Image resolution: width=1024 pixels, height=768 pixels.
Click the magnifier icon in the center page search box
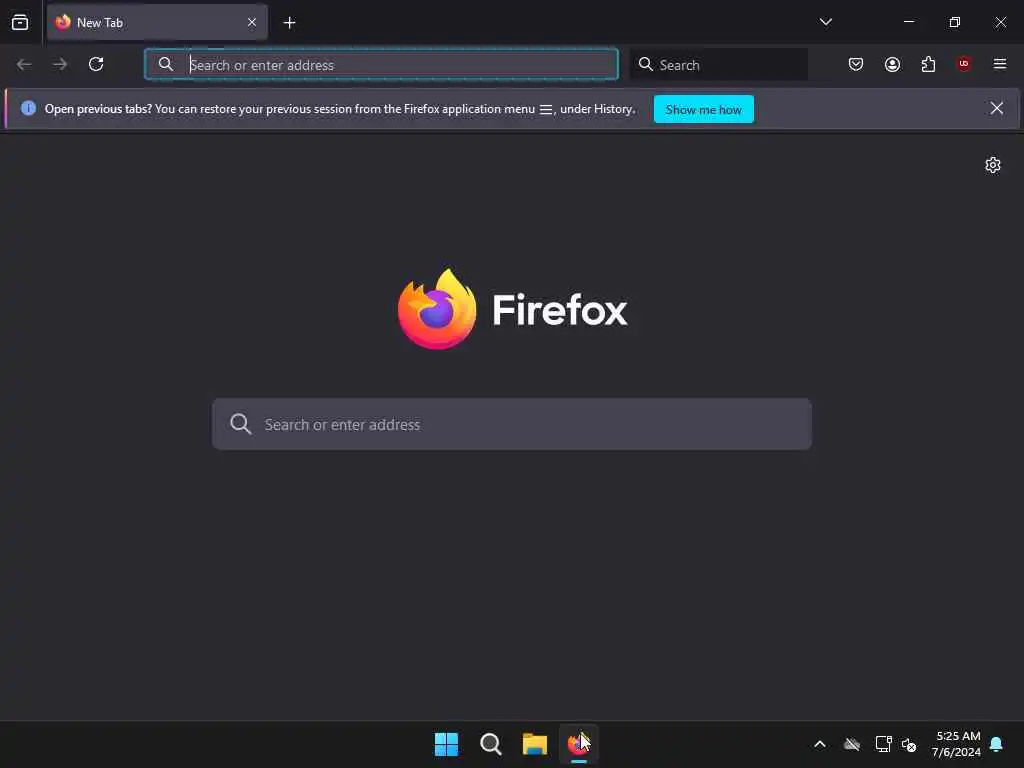point(240,424)
